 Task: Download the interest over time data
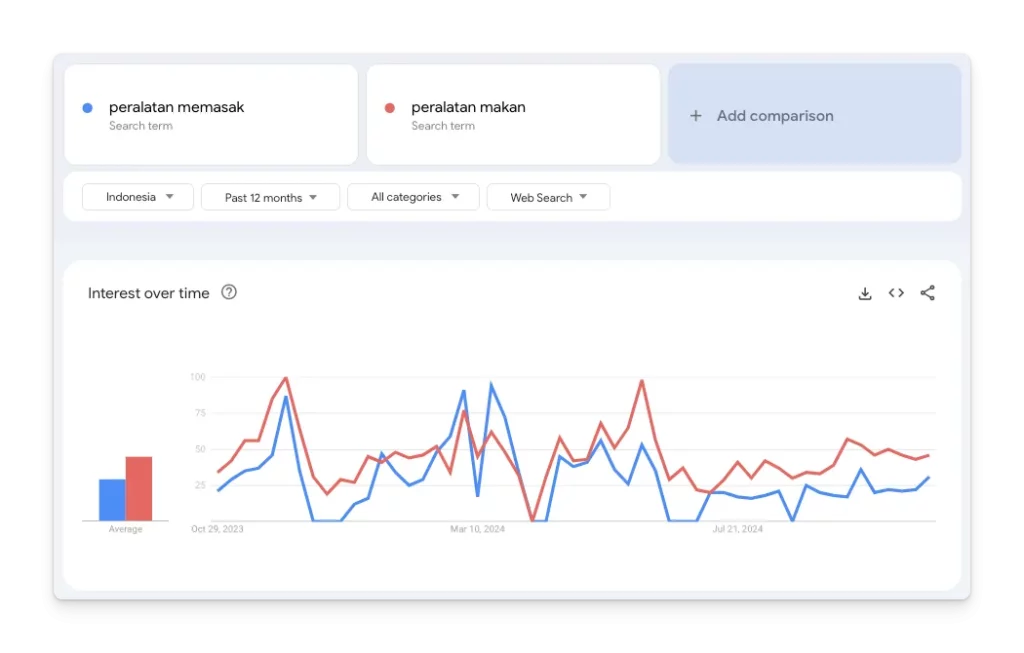click(865, 294)
